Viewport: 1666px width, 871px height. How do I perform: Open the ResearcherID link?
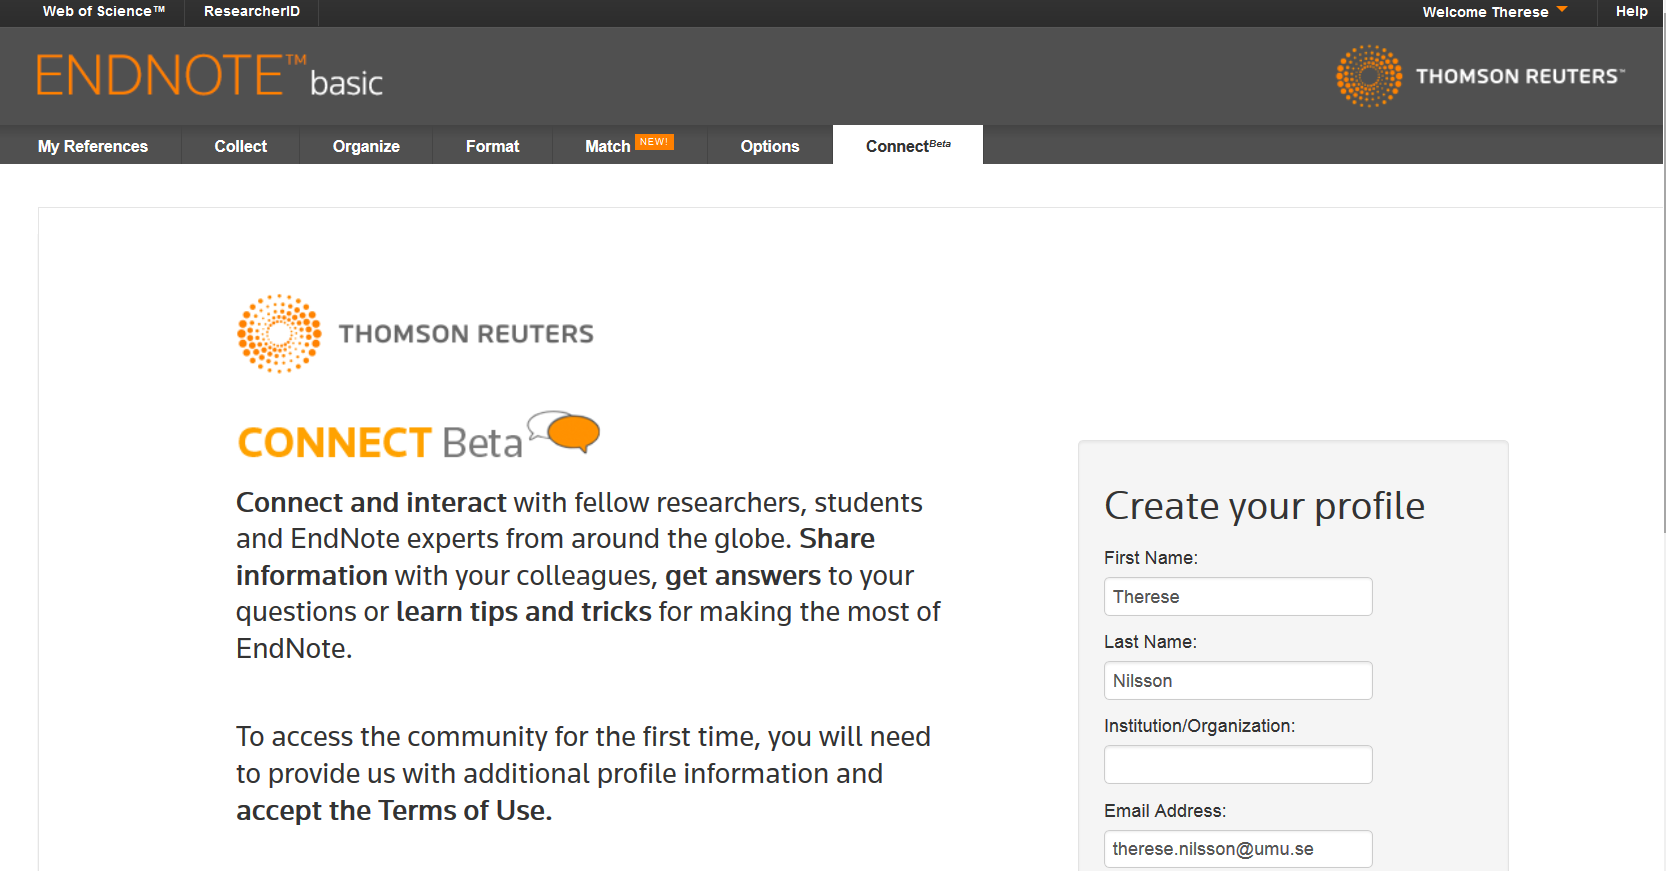[252, 11]
